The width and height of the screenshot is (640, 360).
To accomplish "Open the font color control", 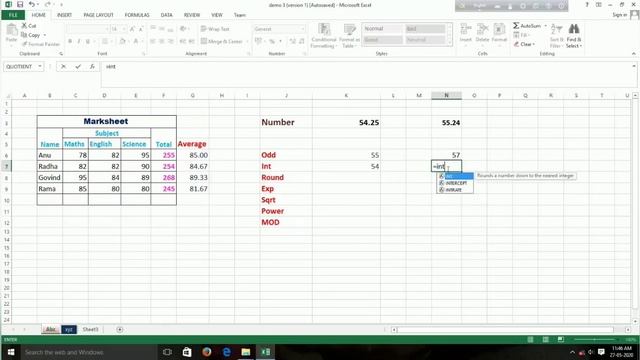I will tap(136, 41).
